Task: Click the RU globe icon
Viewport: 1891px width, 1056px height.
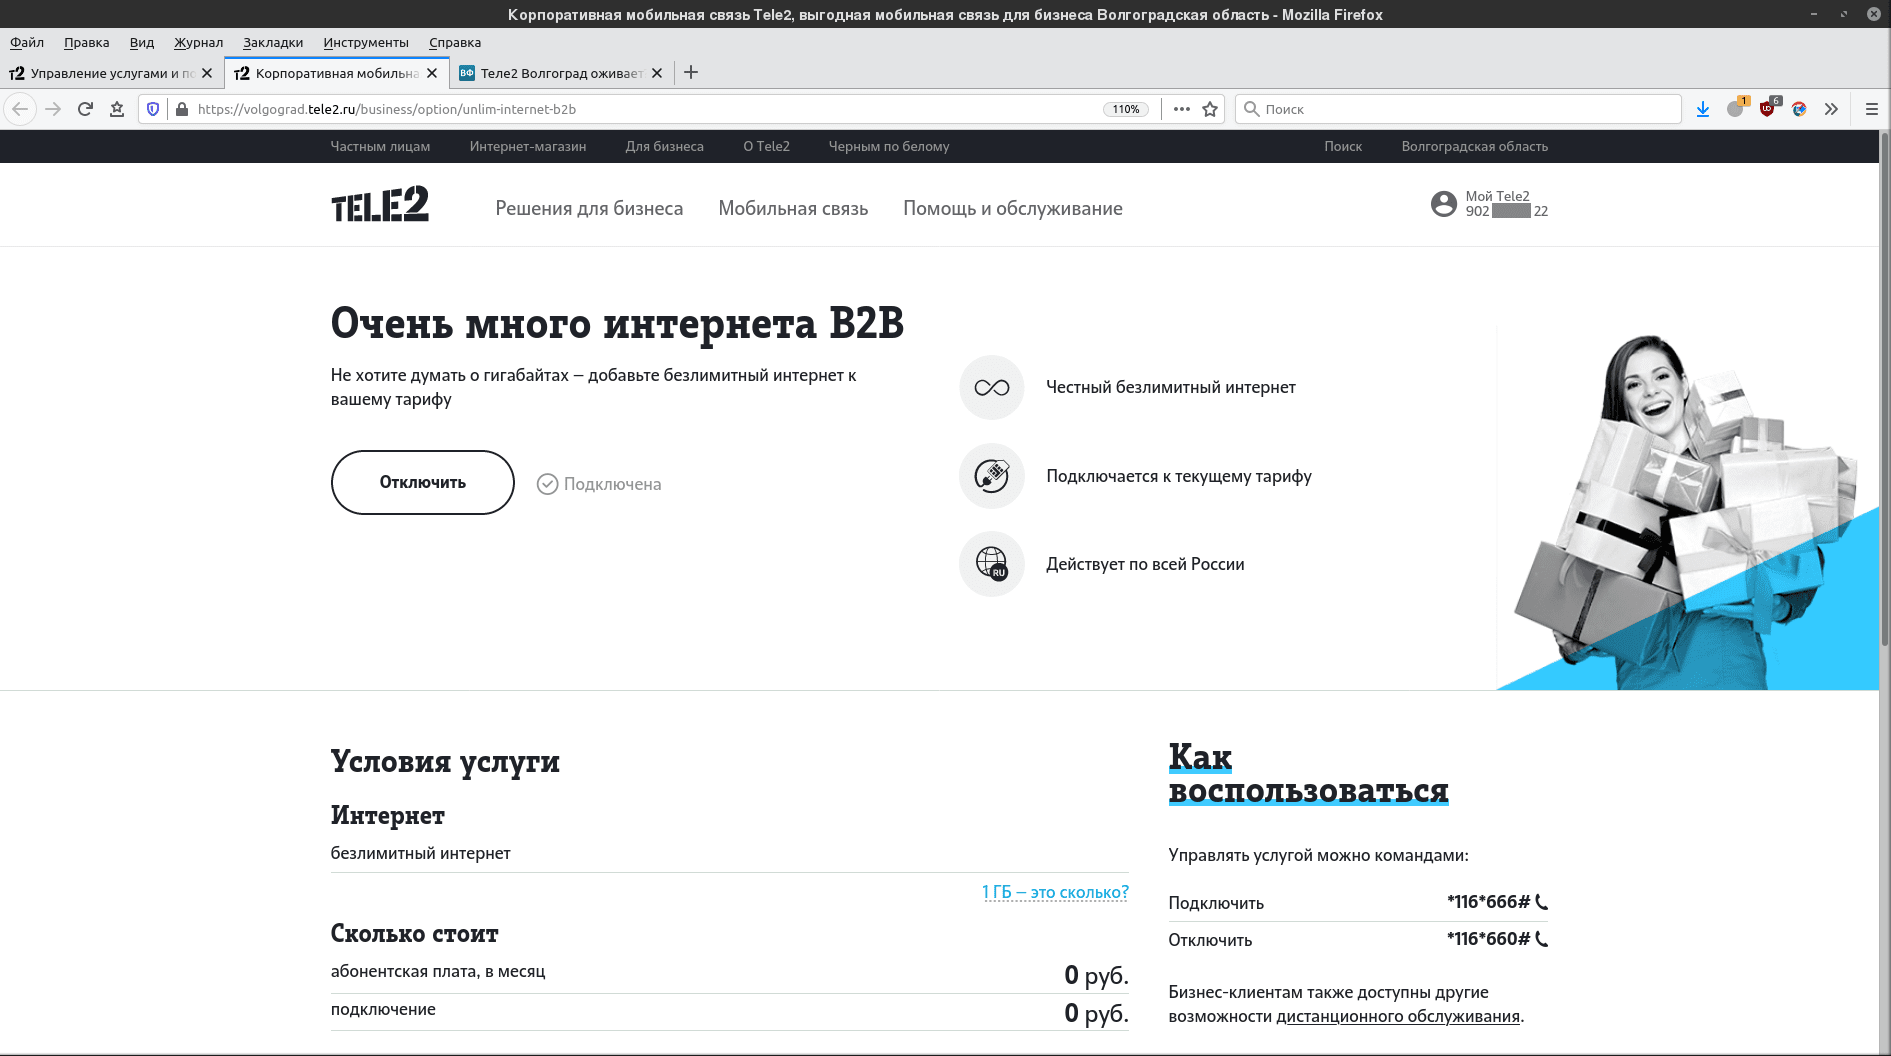Action: [x=992, y=564]
